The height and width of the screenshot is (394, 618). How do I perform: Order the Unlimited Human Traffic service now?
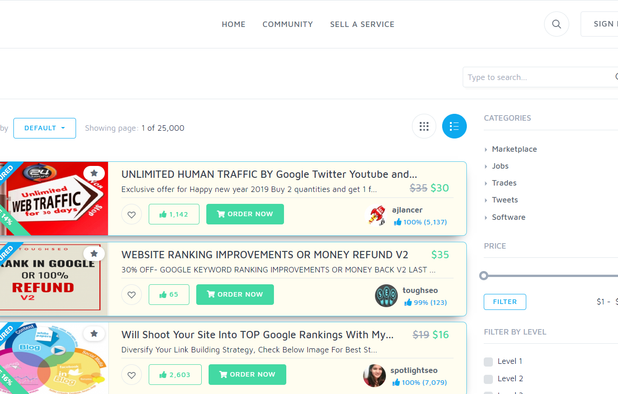(245, 214)
